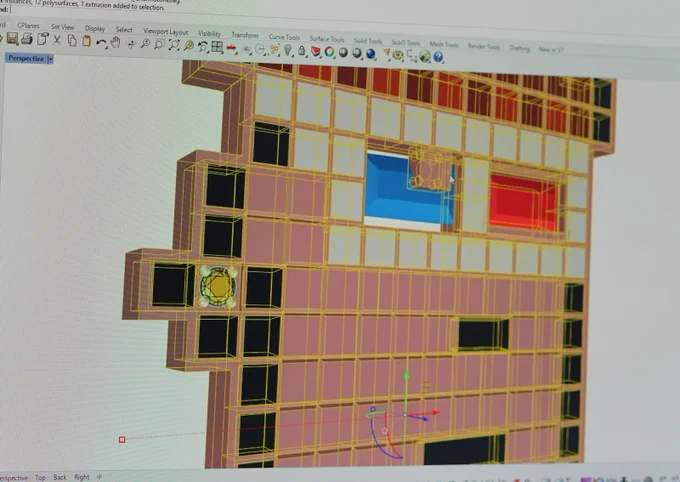Click the Set CPlane icon
The width and height of the screenshot is (680, 482).
pos(246,49)
